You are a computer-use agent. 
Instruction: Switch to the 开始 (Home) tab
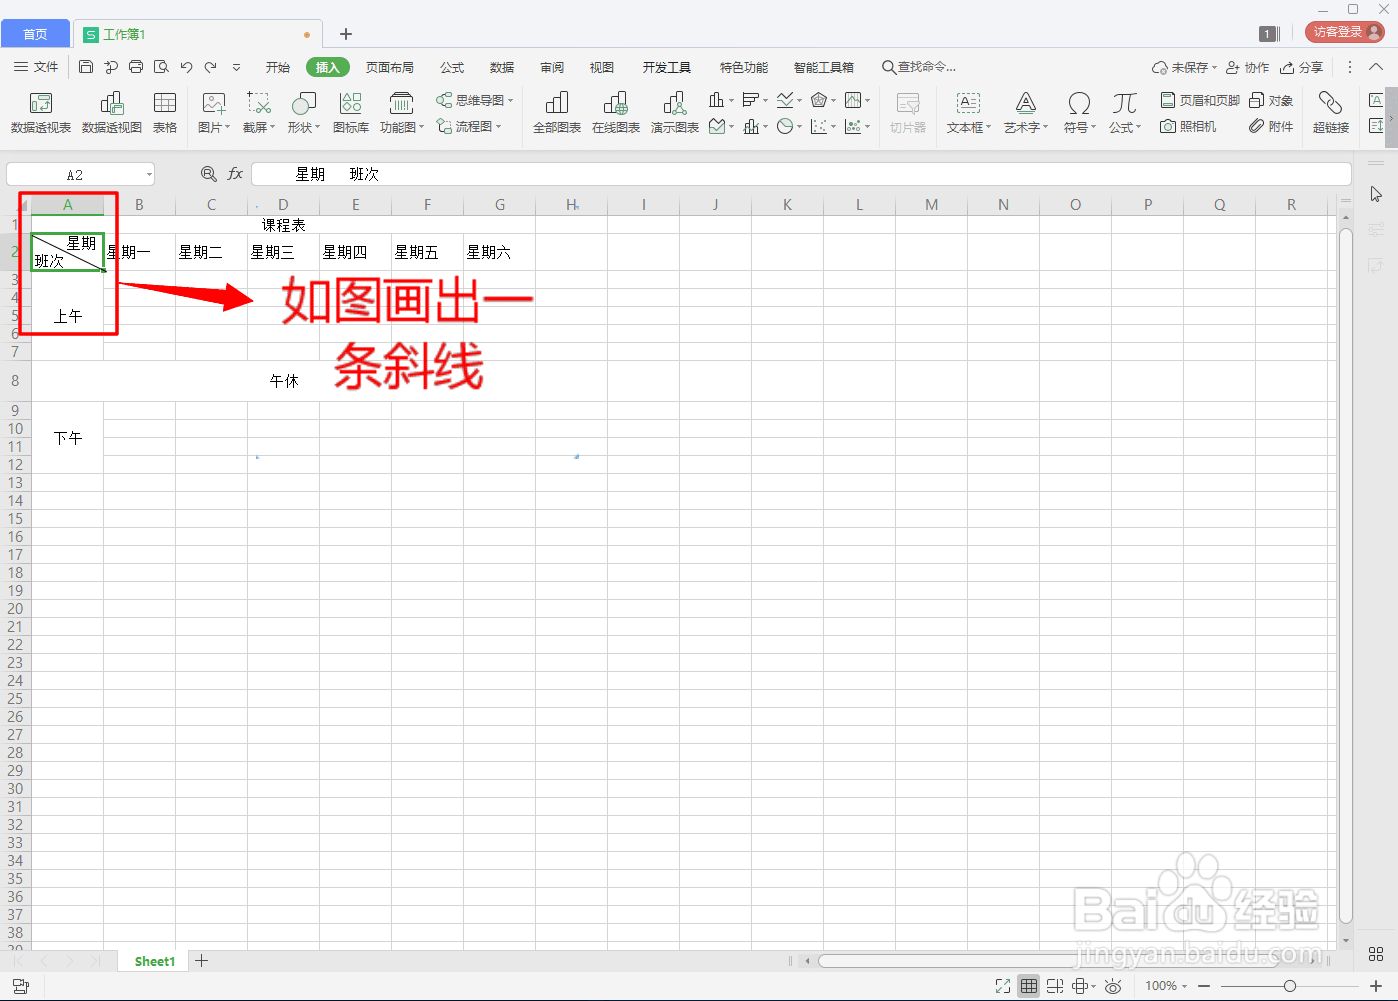[x=278, y=67]
